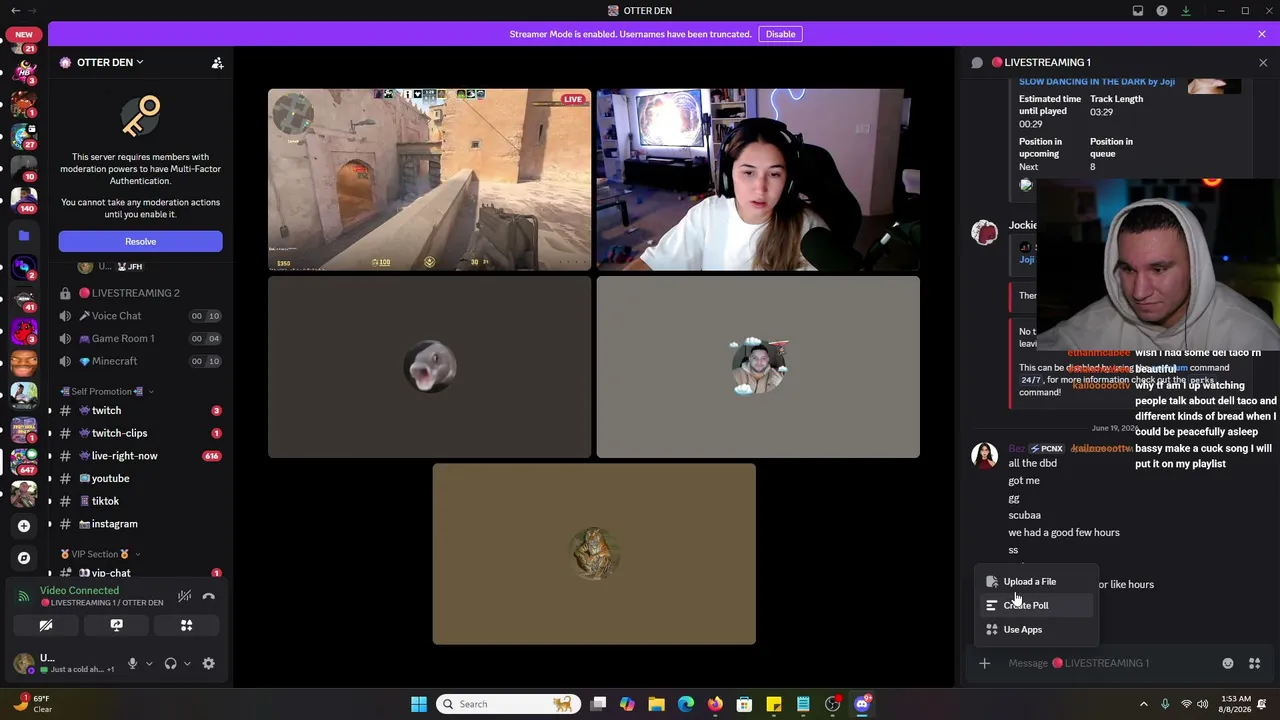Open the Discover servers compass icon
The height and width of the screenshot is (720, 1280).
coord(24,558)
